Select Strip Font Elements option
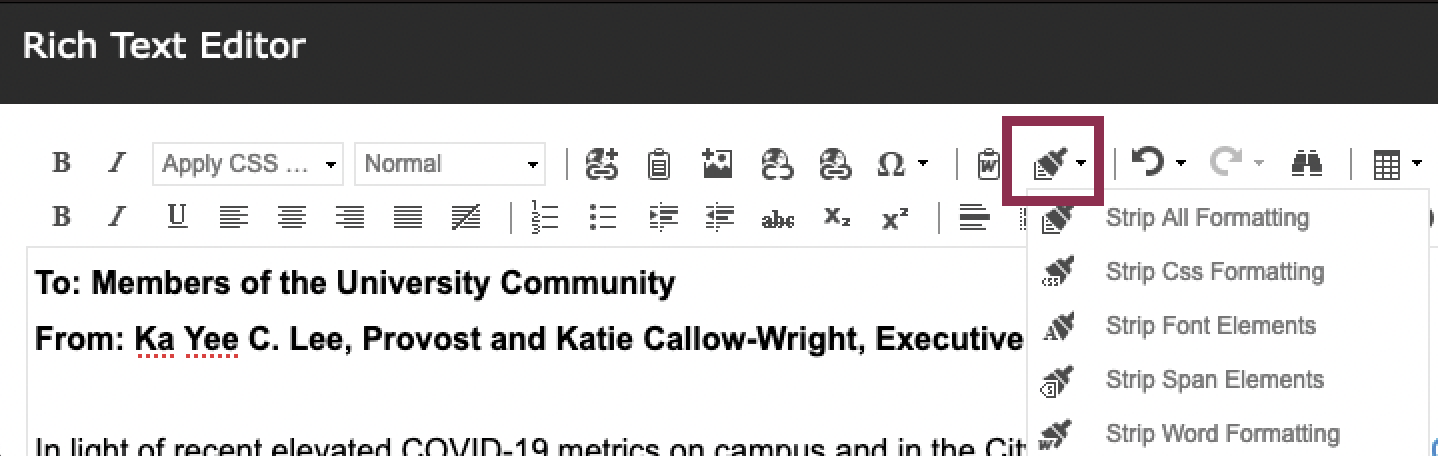Screen dimensions: 1438x456 pyautogui.click(x=1210, y=326)
